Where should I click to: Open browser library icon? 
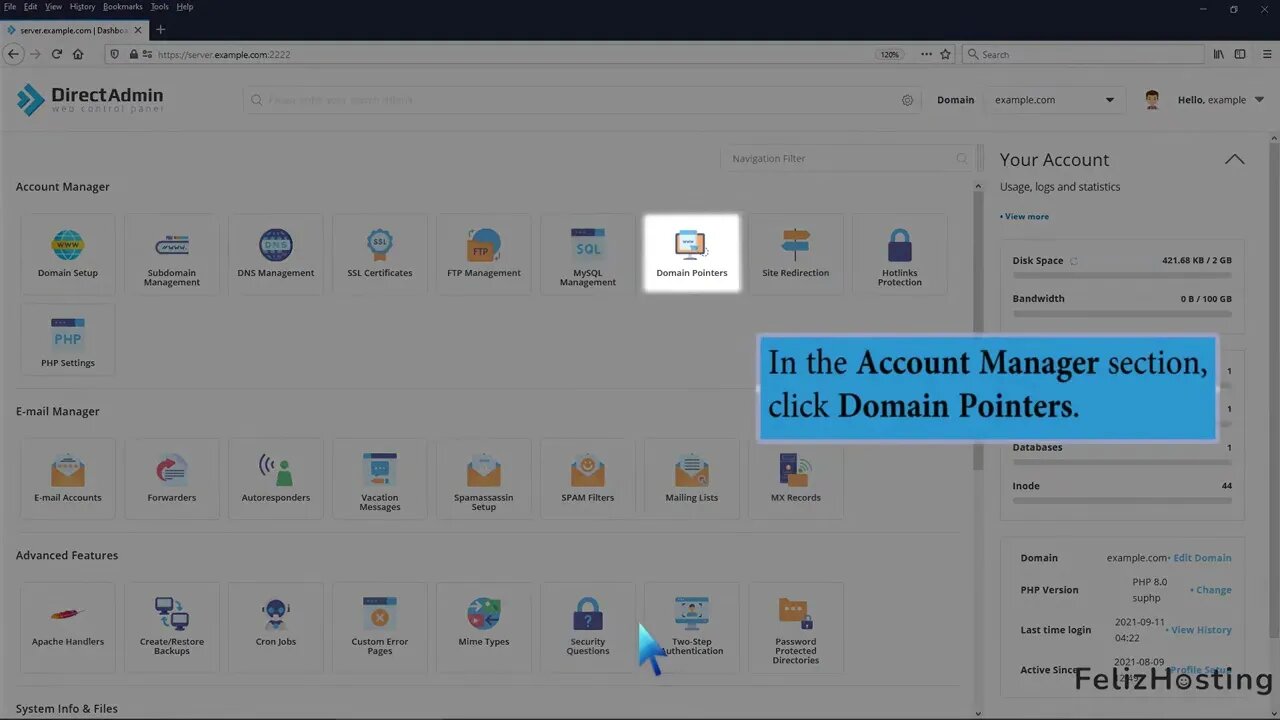point(1218,54)
